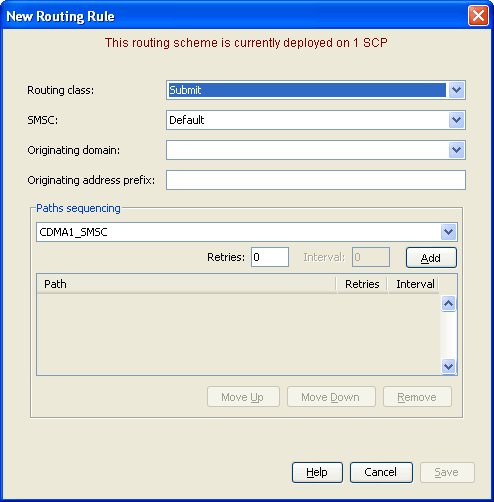Click the CDMA1_SMSC path value
This screenshot has width=494, height=502.
click(x=73, y=232)
